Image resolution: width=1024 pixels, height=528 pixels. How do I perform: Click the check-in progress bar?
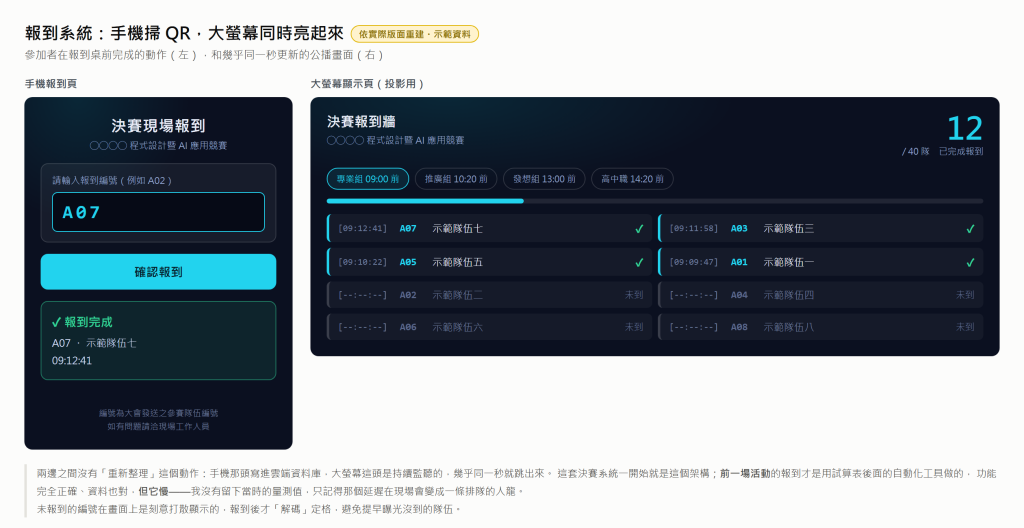(654, 201)
